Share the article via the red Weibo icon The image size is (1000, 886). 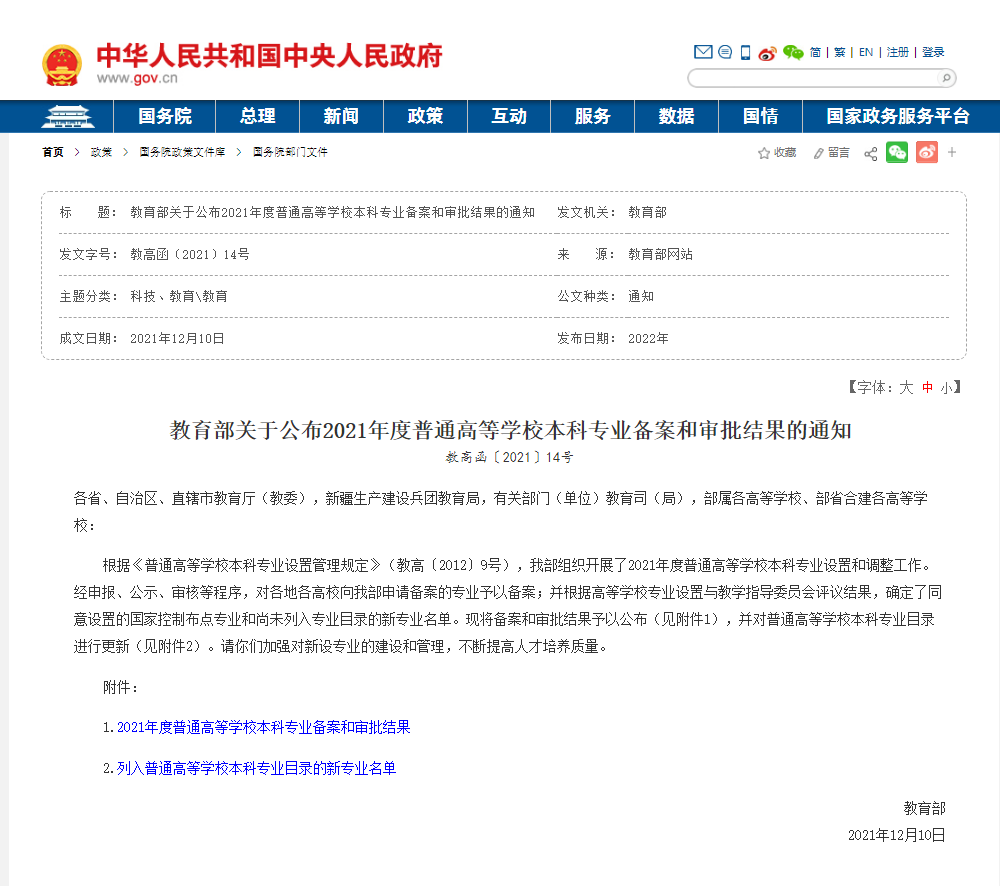(x=926, y=152)
